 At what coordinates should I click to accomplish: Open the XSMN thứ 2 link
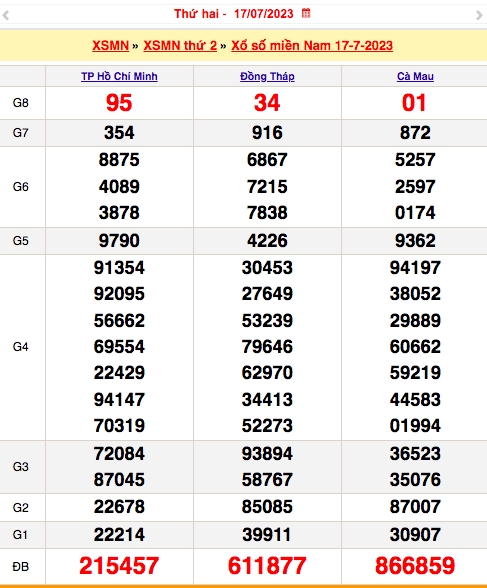click(x=180, y=46)
